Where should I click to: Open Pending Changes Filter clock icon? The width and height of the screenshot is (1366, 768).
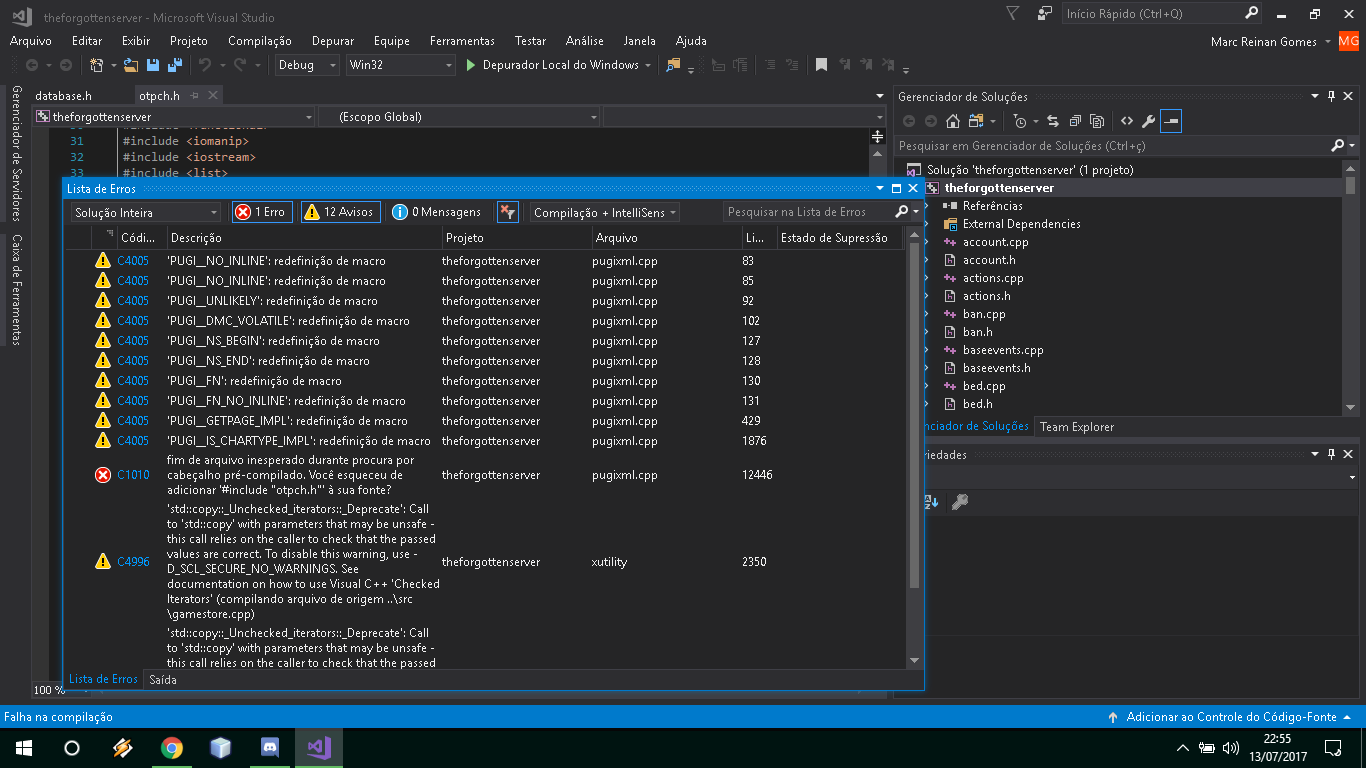coord(1019,121)
